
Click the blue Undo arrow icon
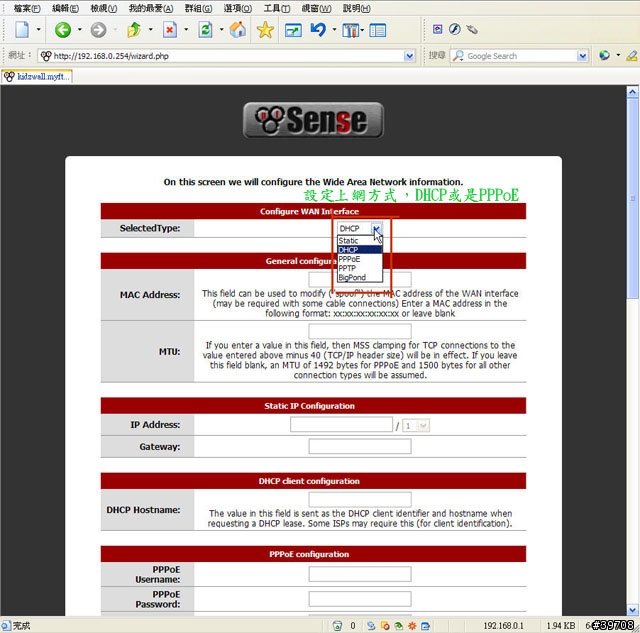point(318,30)
